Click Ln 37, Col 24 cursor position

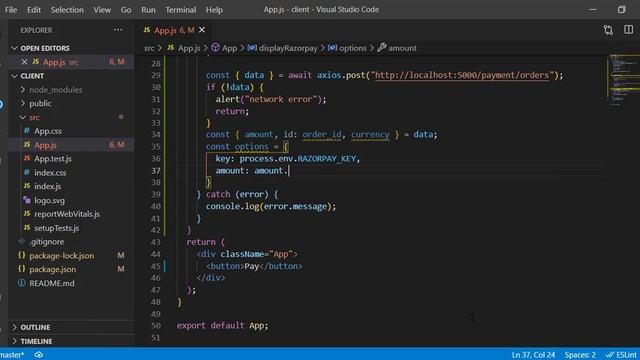click(x=533, y=355)
